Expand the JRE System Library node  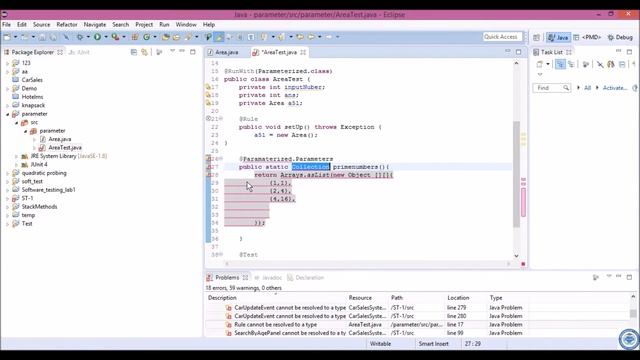17,156
